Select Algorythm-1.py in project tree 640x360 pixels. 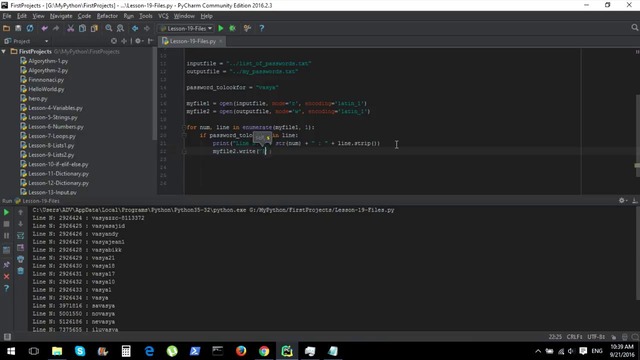click(x=48, y=61)
